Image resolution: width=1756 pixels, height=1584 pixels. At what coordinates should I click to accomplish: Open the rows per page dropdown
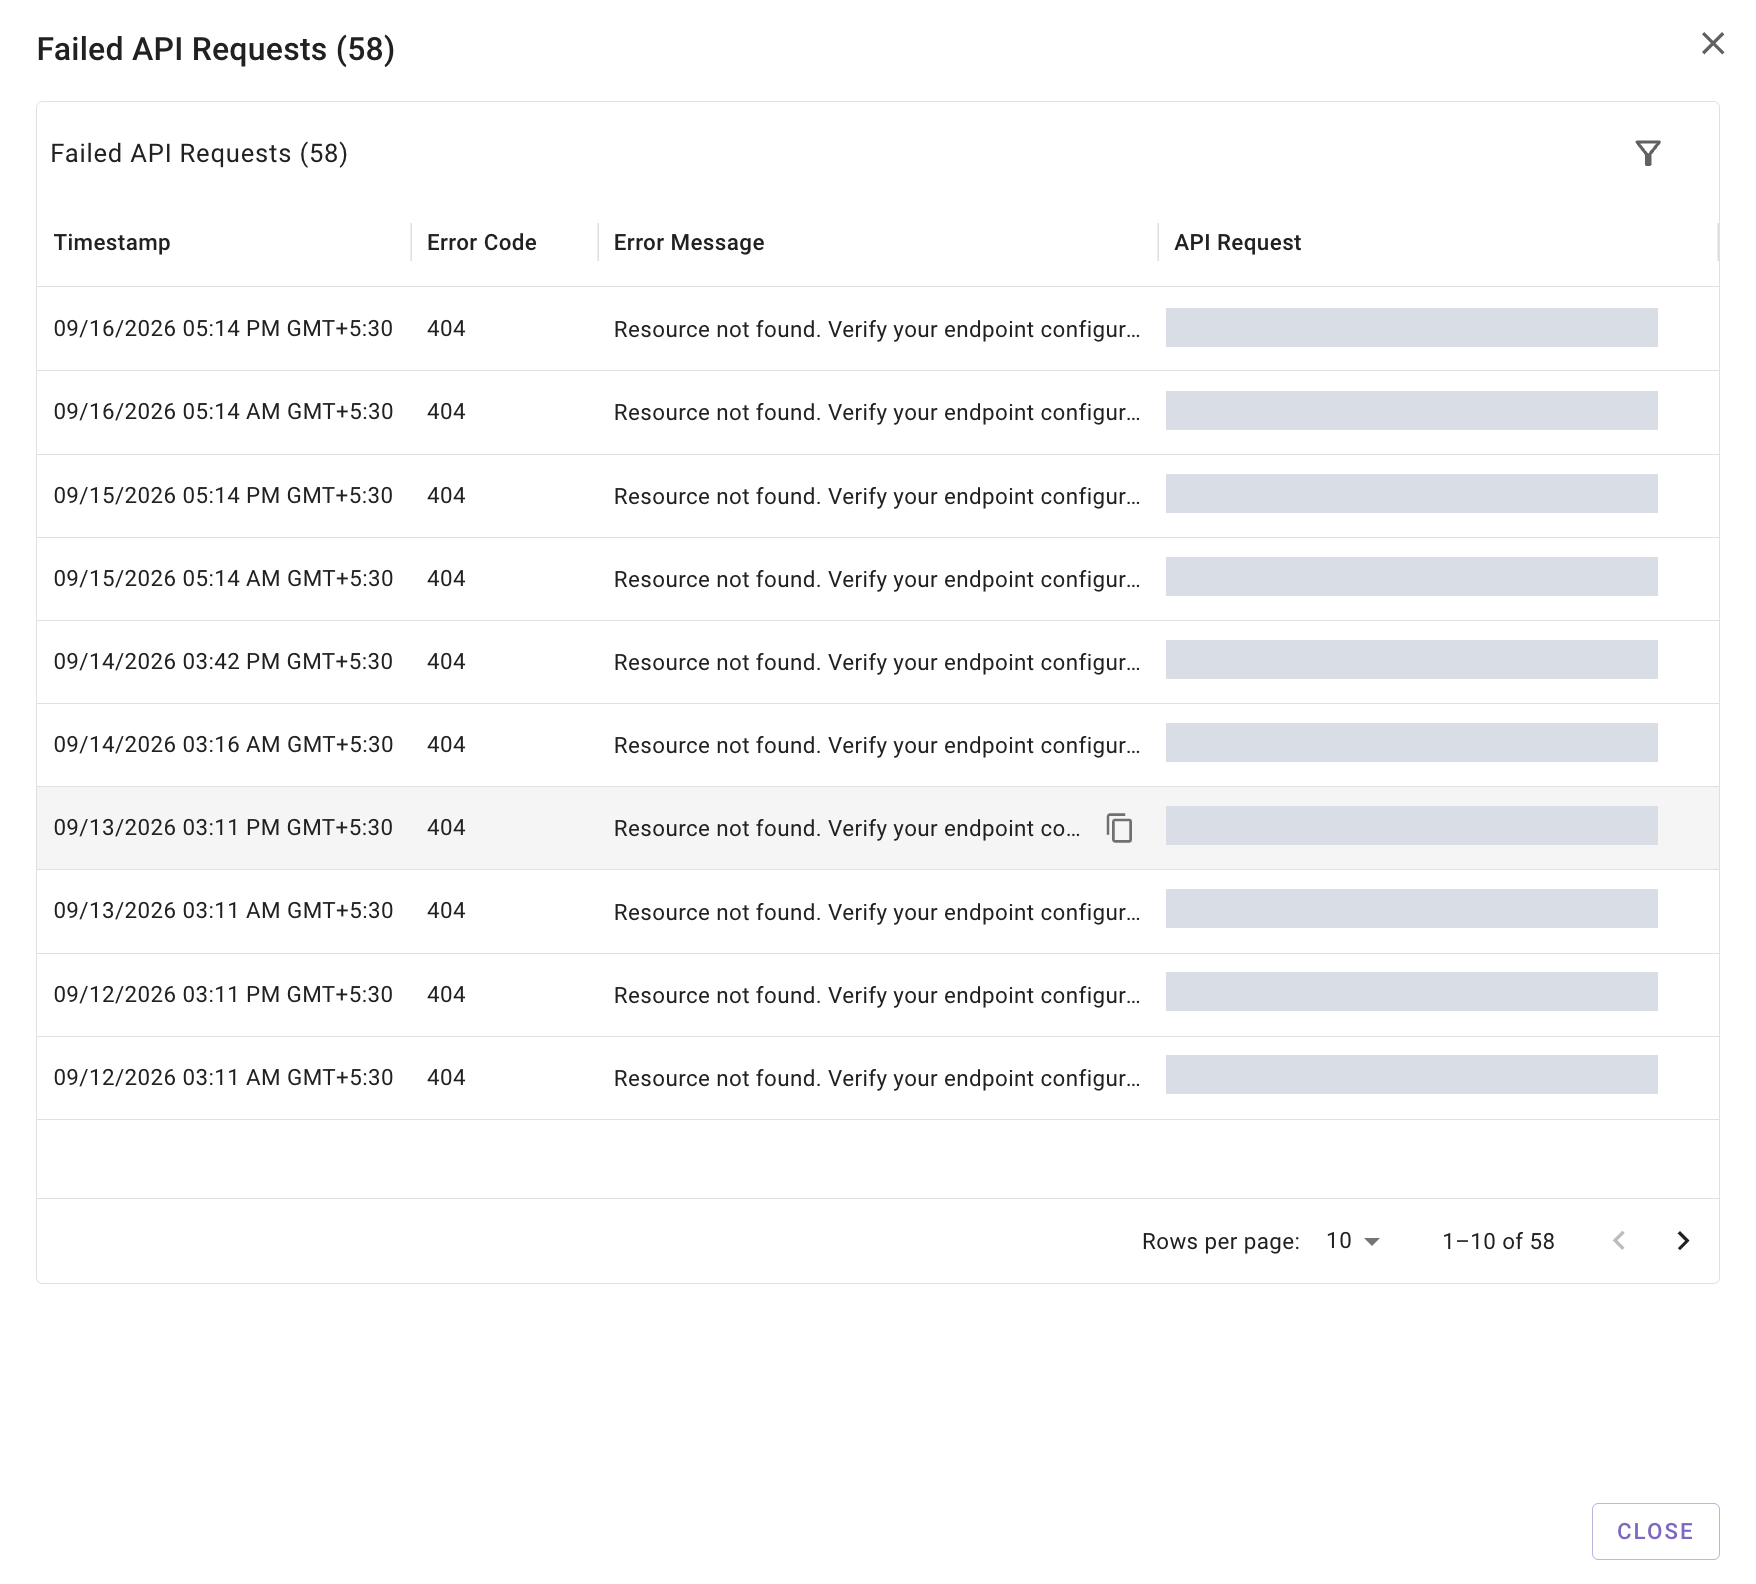pos(1353,1241)
